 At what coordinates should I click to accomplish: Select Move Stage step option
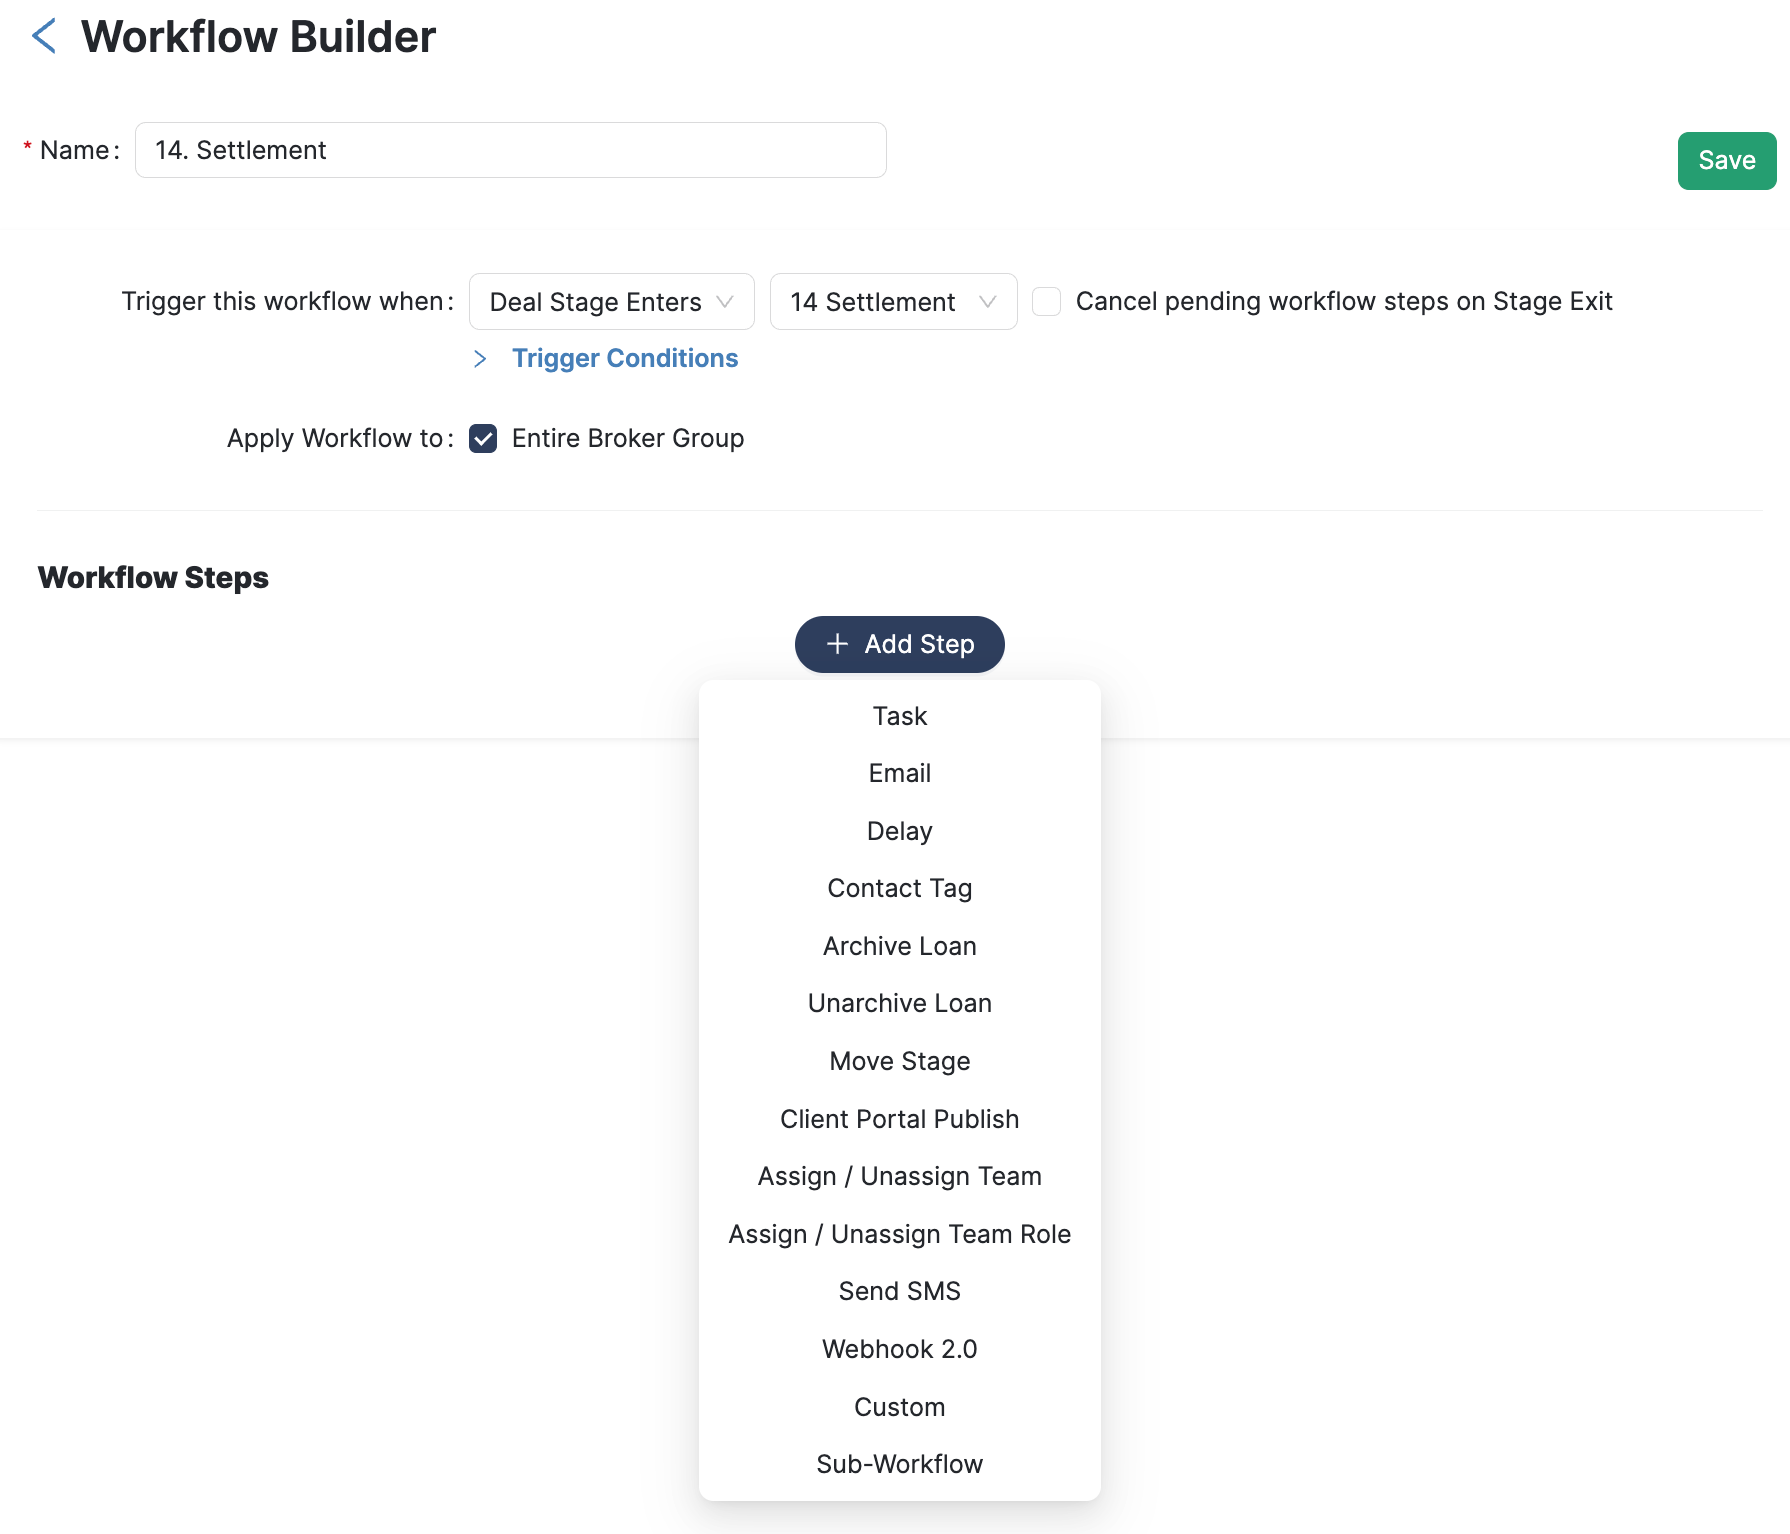pos(899,1061)
